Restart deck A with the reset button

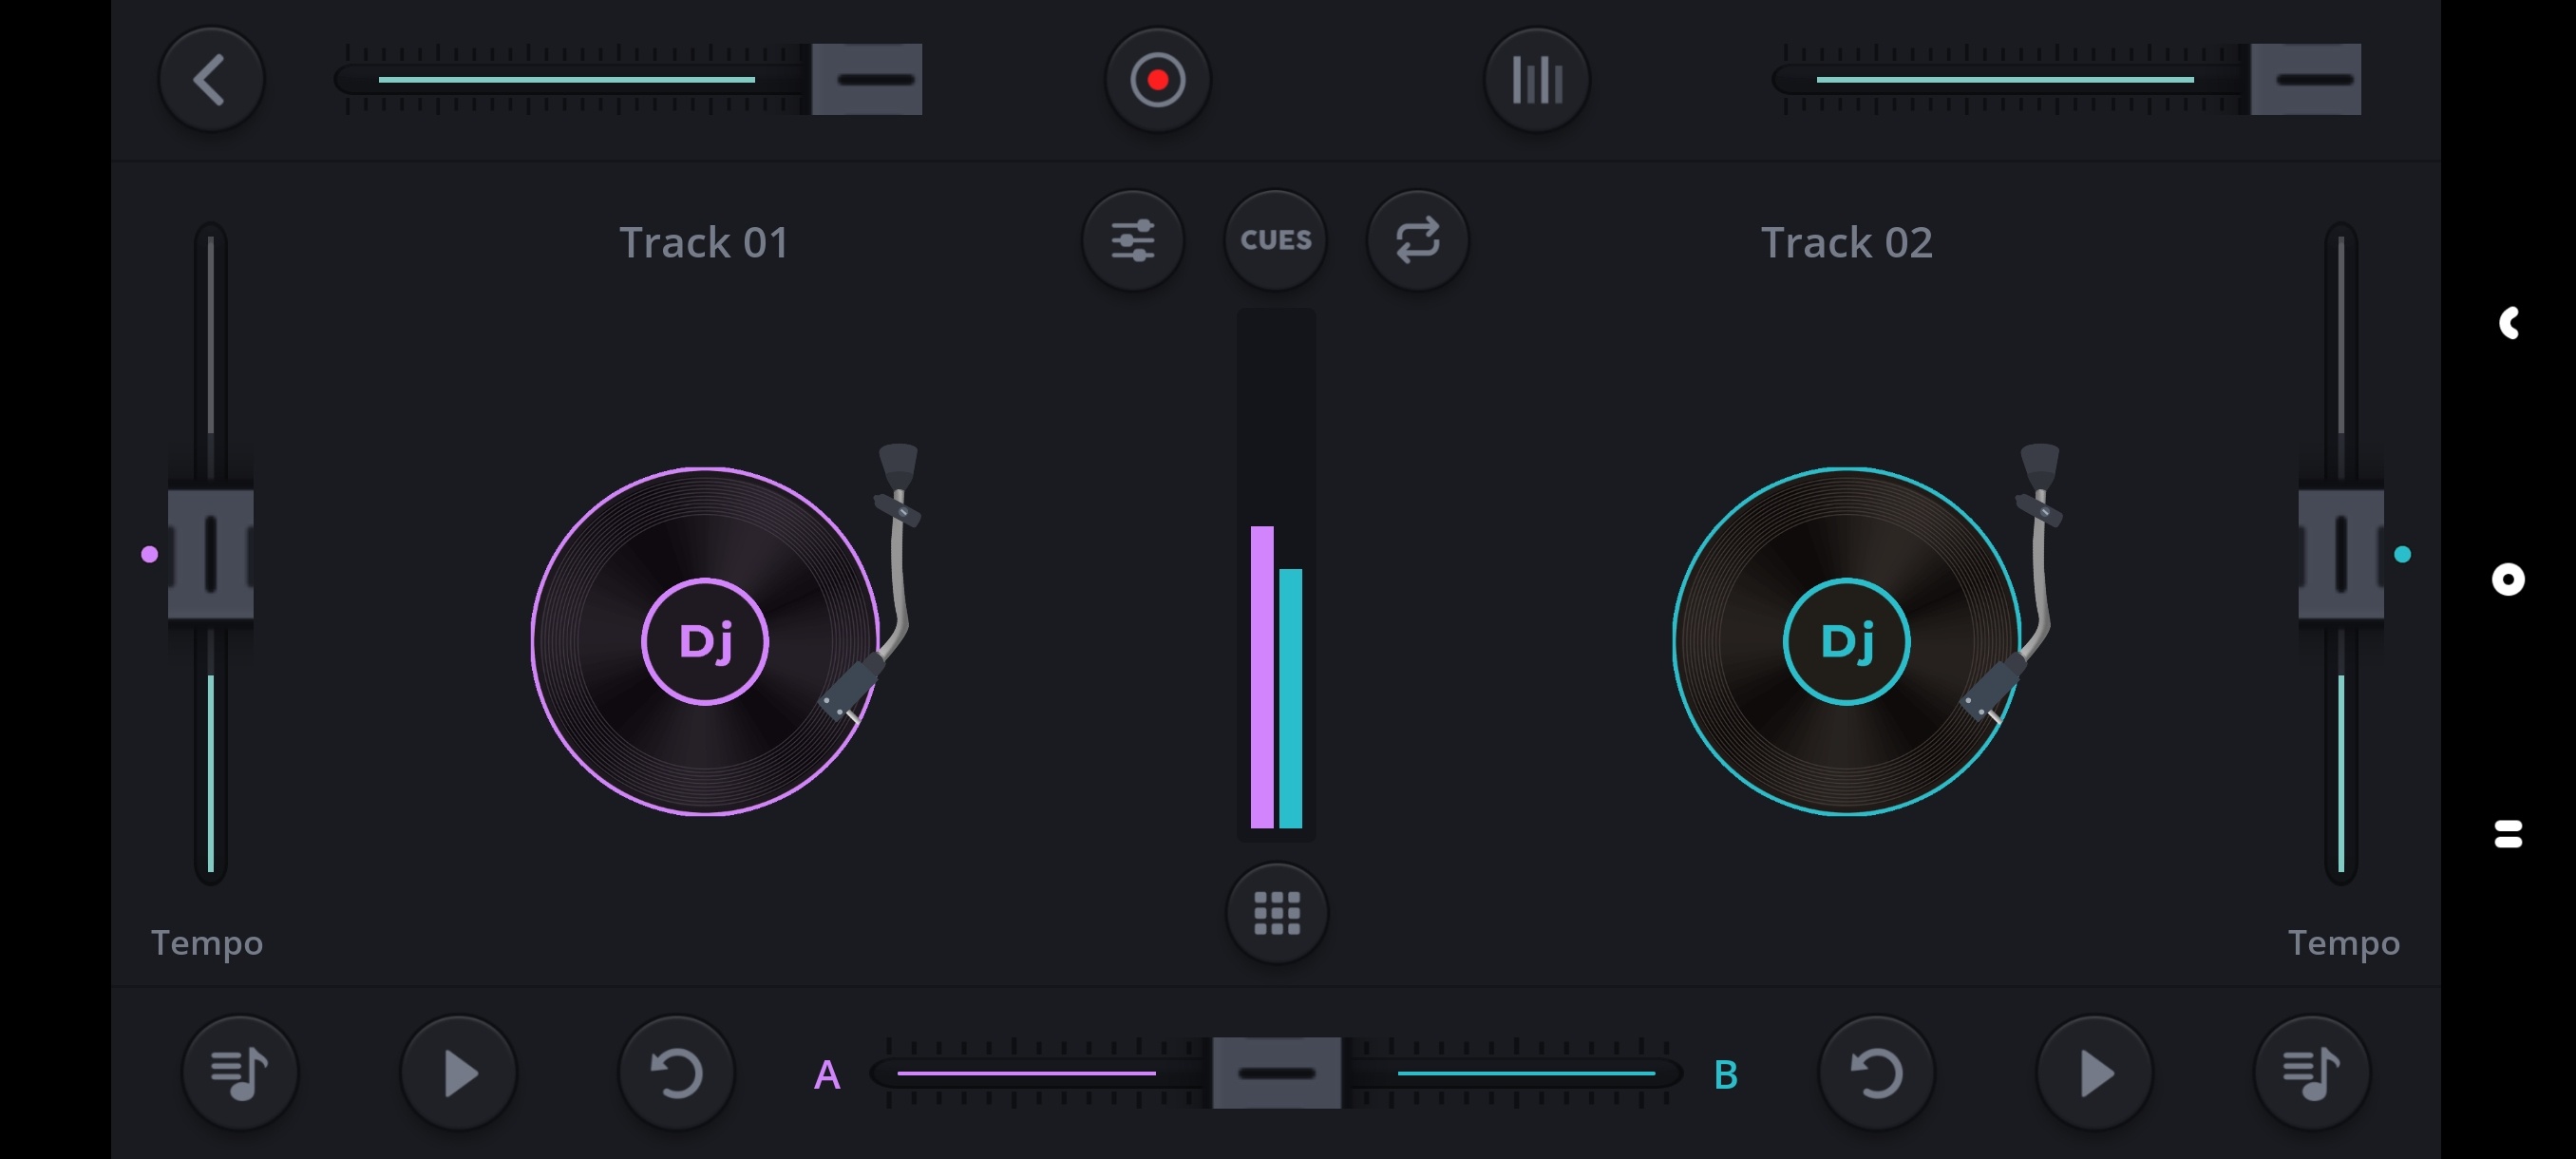point(677,1073)
